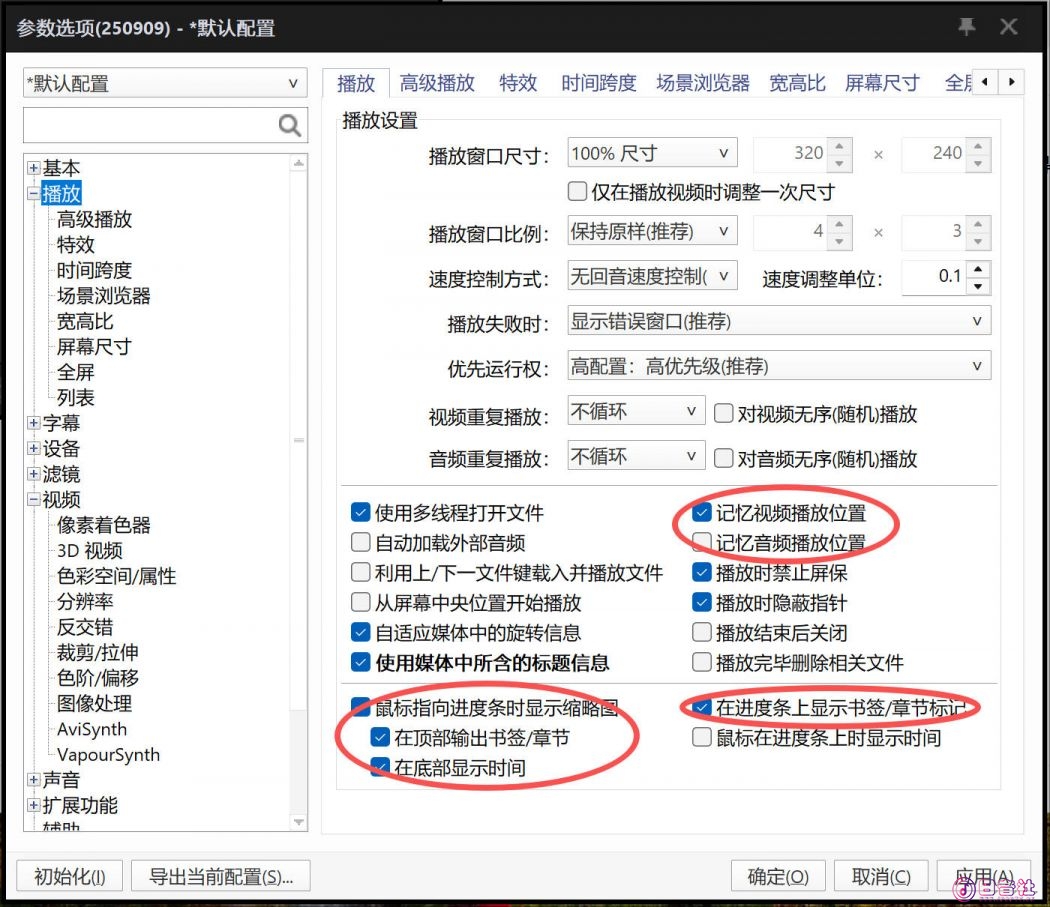Check 播放结束后关闭
The image size is (1050, 907).
[x=701, y=632]
